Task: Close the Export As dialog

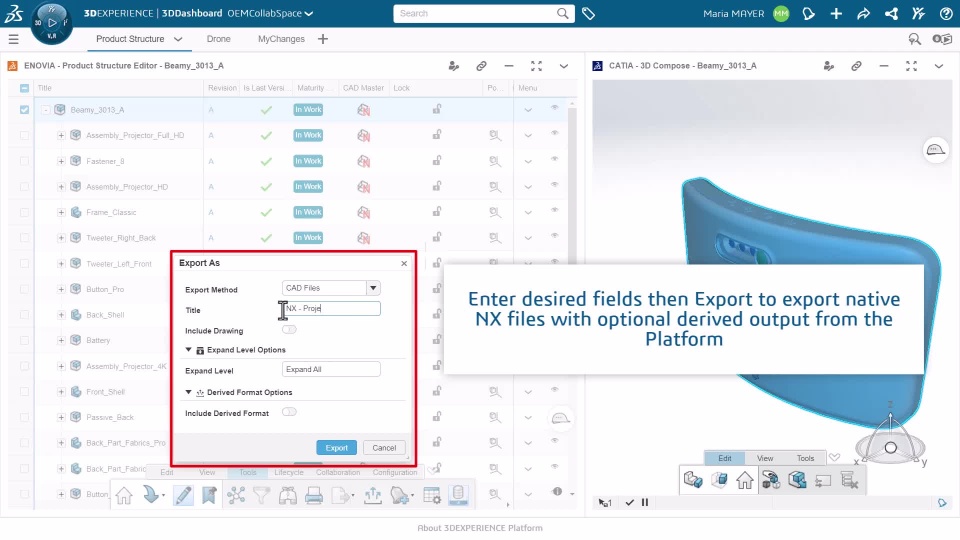Action: click(404, 263)
